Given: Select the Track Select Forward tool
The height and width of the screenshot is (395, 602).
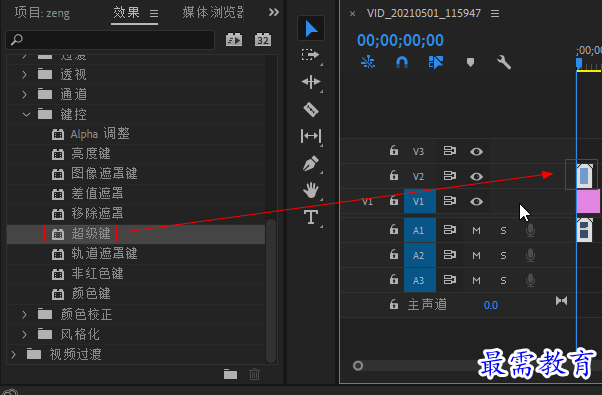Looking at the screenshot, I should (310, 55).
